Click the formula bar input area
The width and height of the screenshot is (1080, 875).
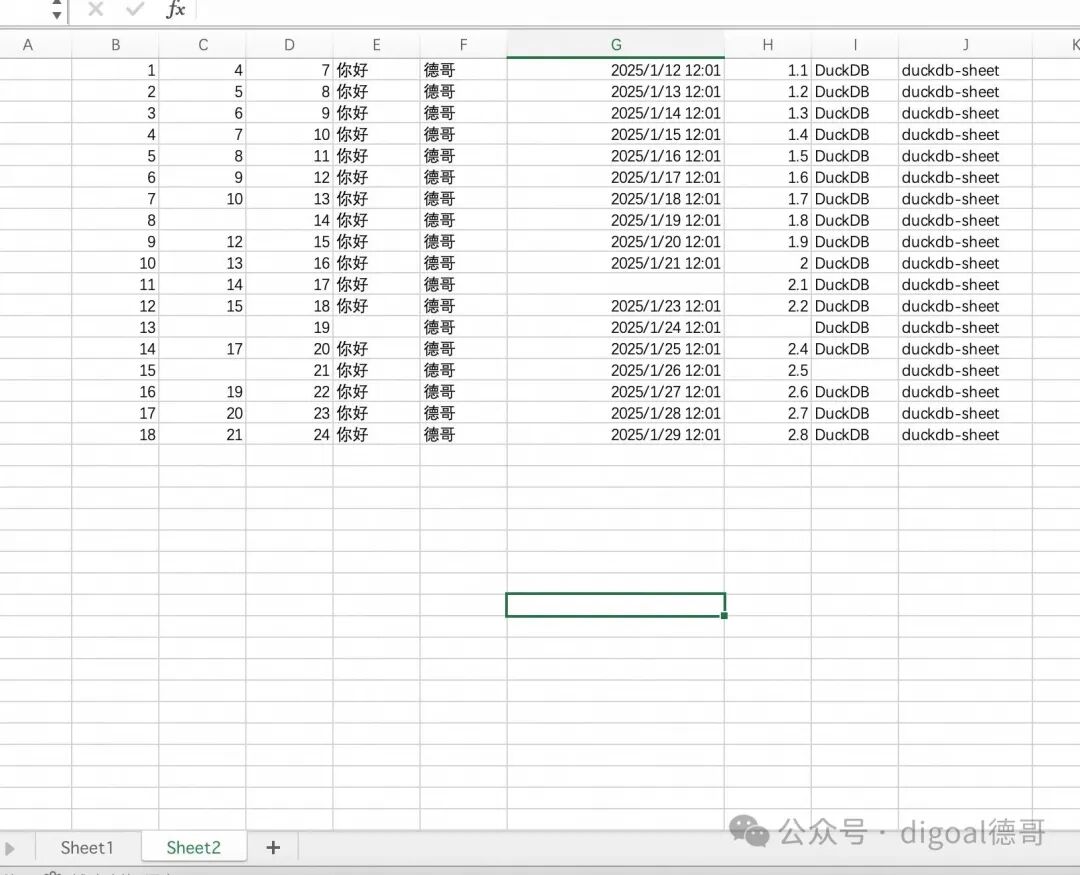638,10
